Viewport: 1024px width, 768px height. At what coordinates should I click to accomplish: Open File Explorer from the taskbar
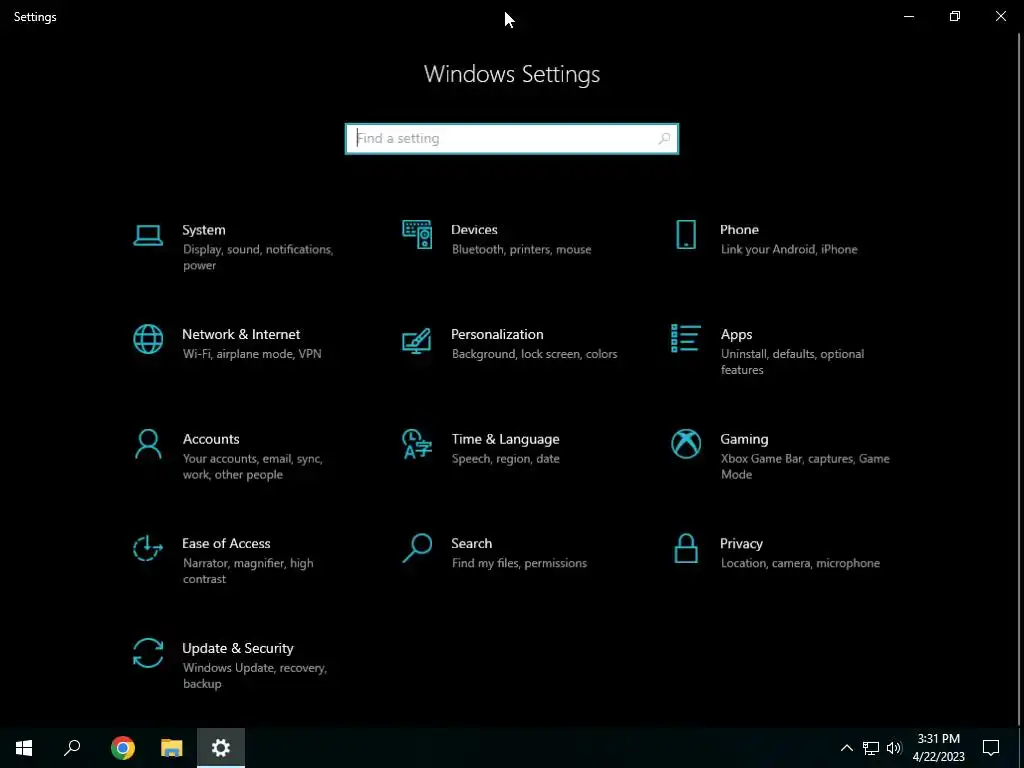pyautogui.click(x=172, y=748)
